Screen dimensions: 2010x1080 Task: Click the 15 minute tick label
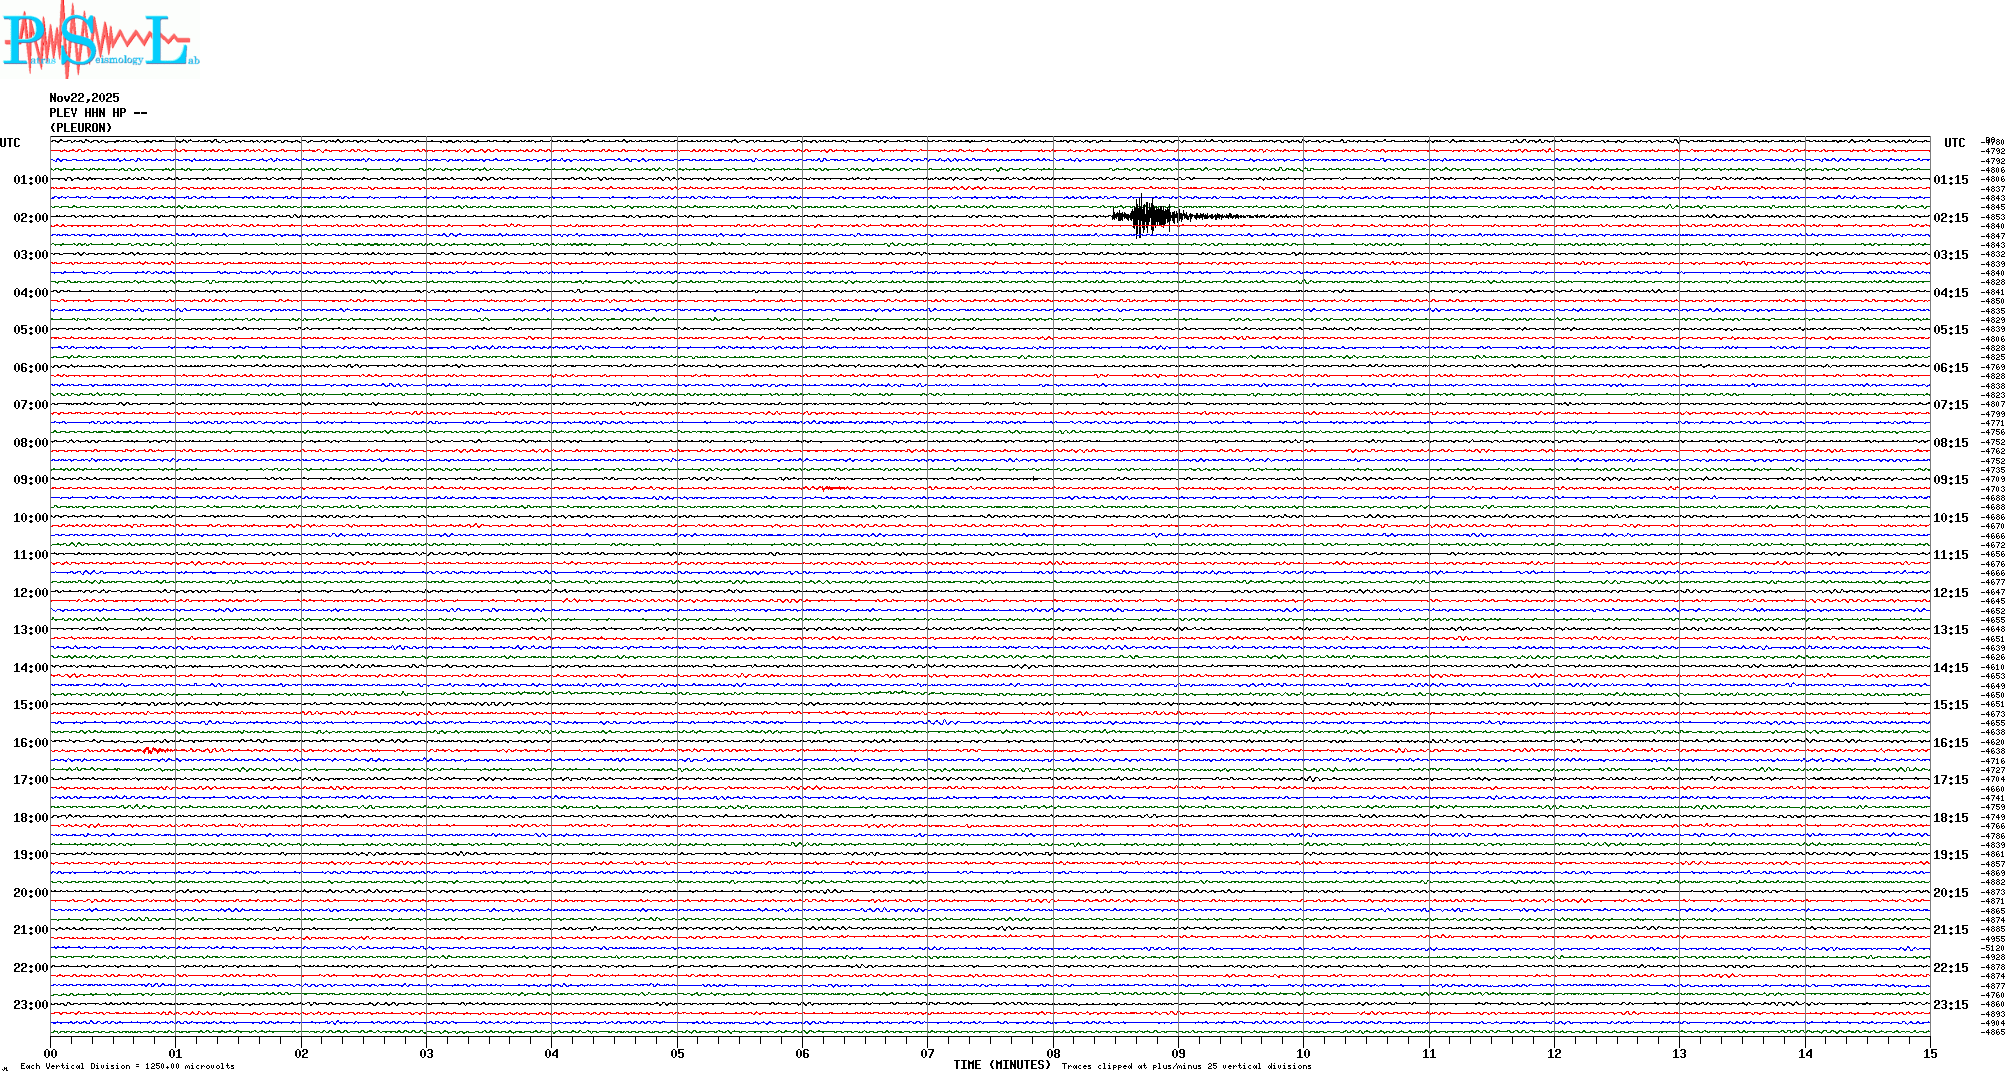[x=1929, y=1054]
